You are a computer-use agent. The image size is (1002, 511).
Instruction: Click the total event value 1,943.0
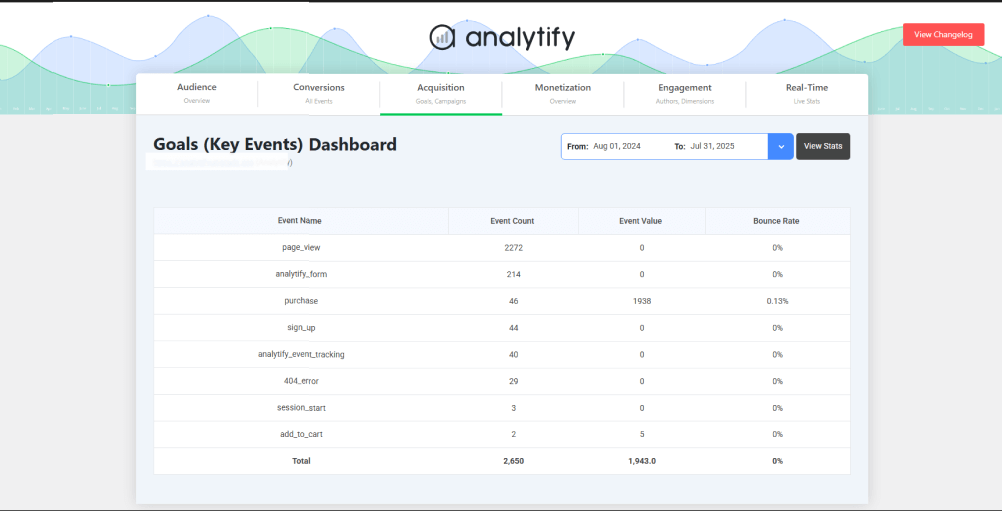coord(642,461)
